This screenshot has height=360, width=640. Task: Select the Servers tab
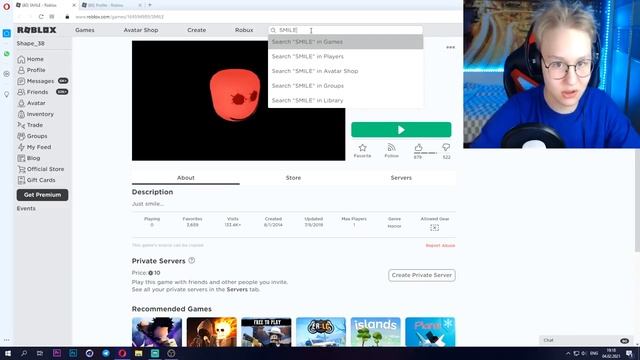point(401,178)
